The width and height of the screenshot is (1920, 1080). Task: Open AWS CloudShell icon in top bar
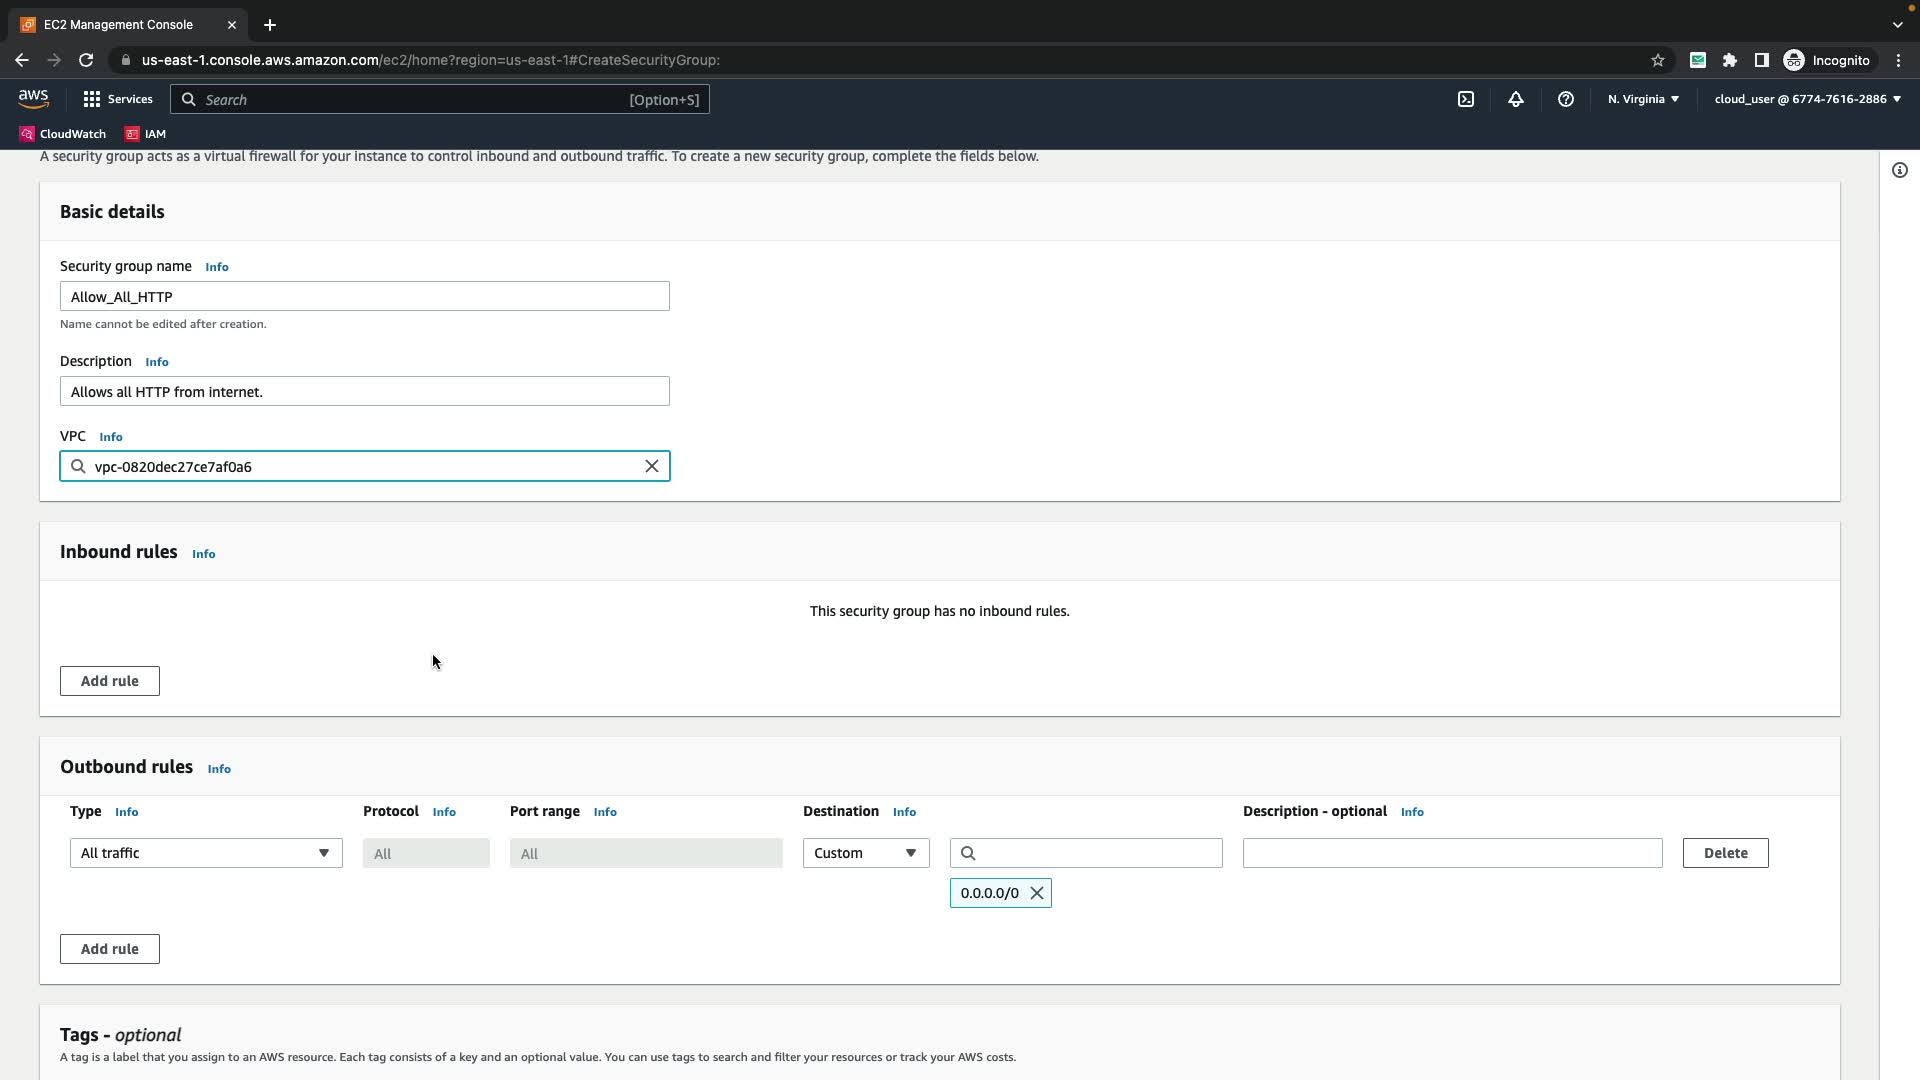click(x=1465, y=99)
